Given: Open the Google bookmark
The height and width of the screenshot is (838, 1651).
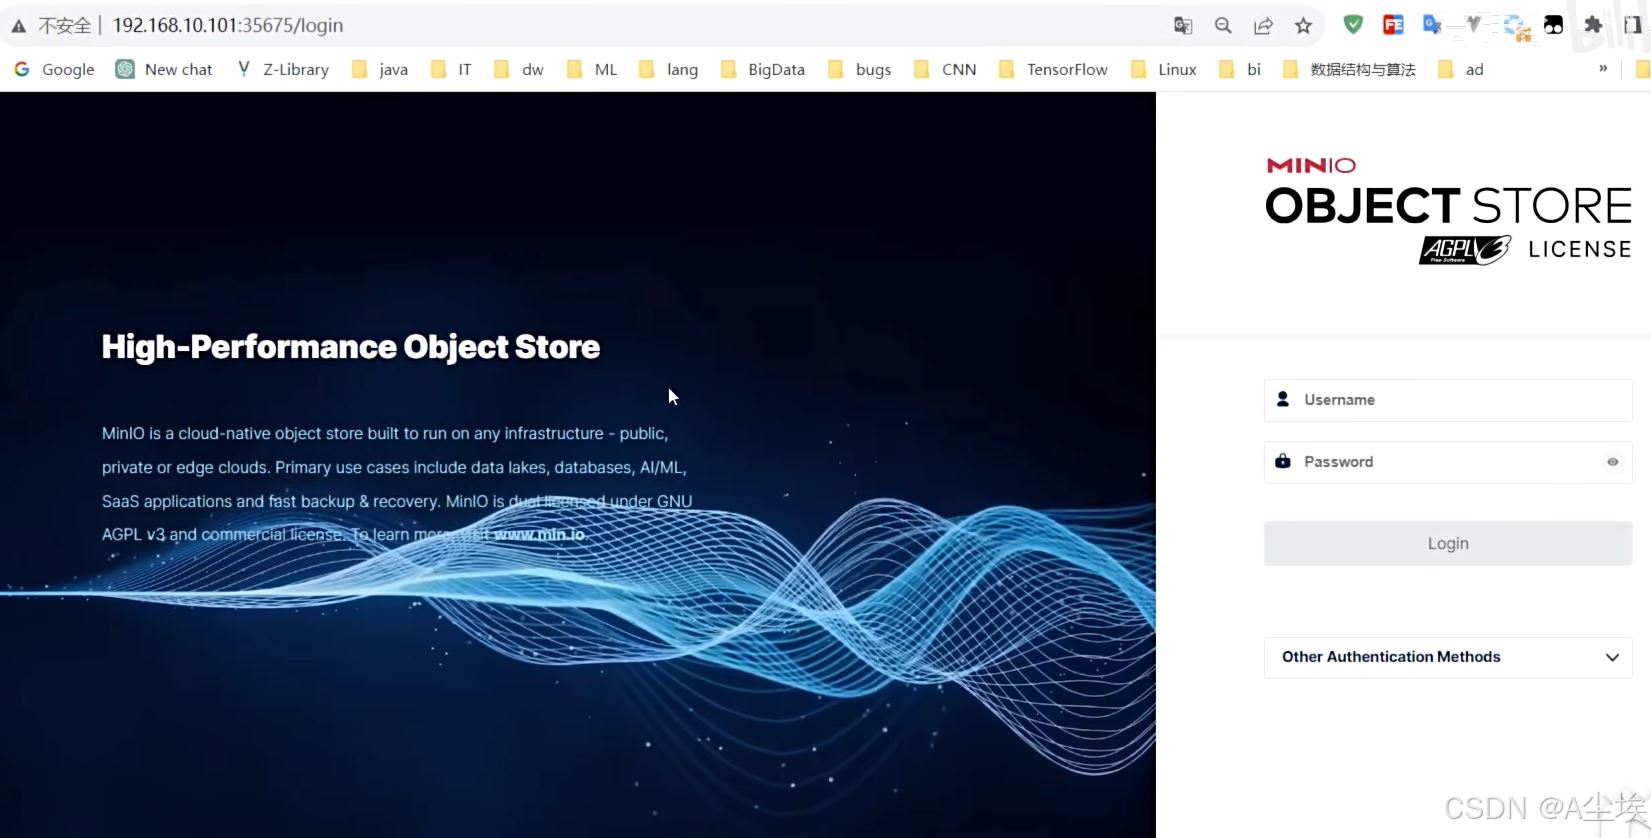Looking at the screenshot, I should 55,69.
